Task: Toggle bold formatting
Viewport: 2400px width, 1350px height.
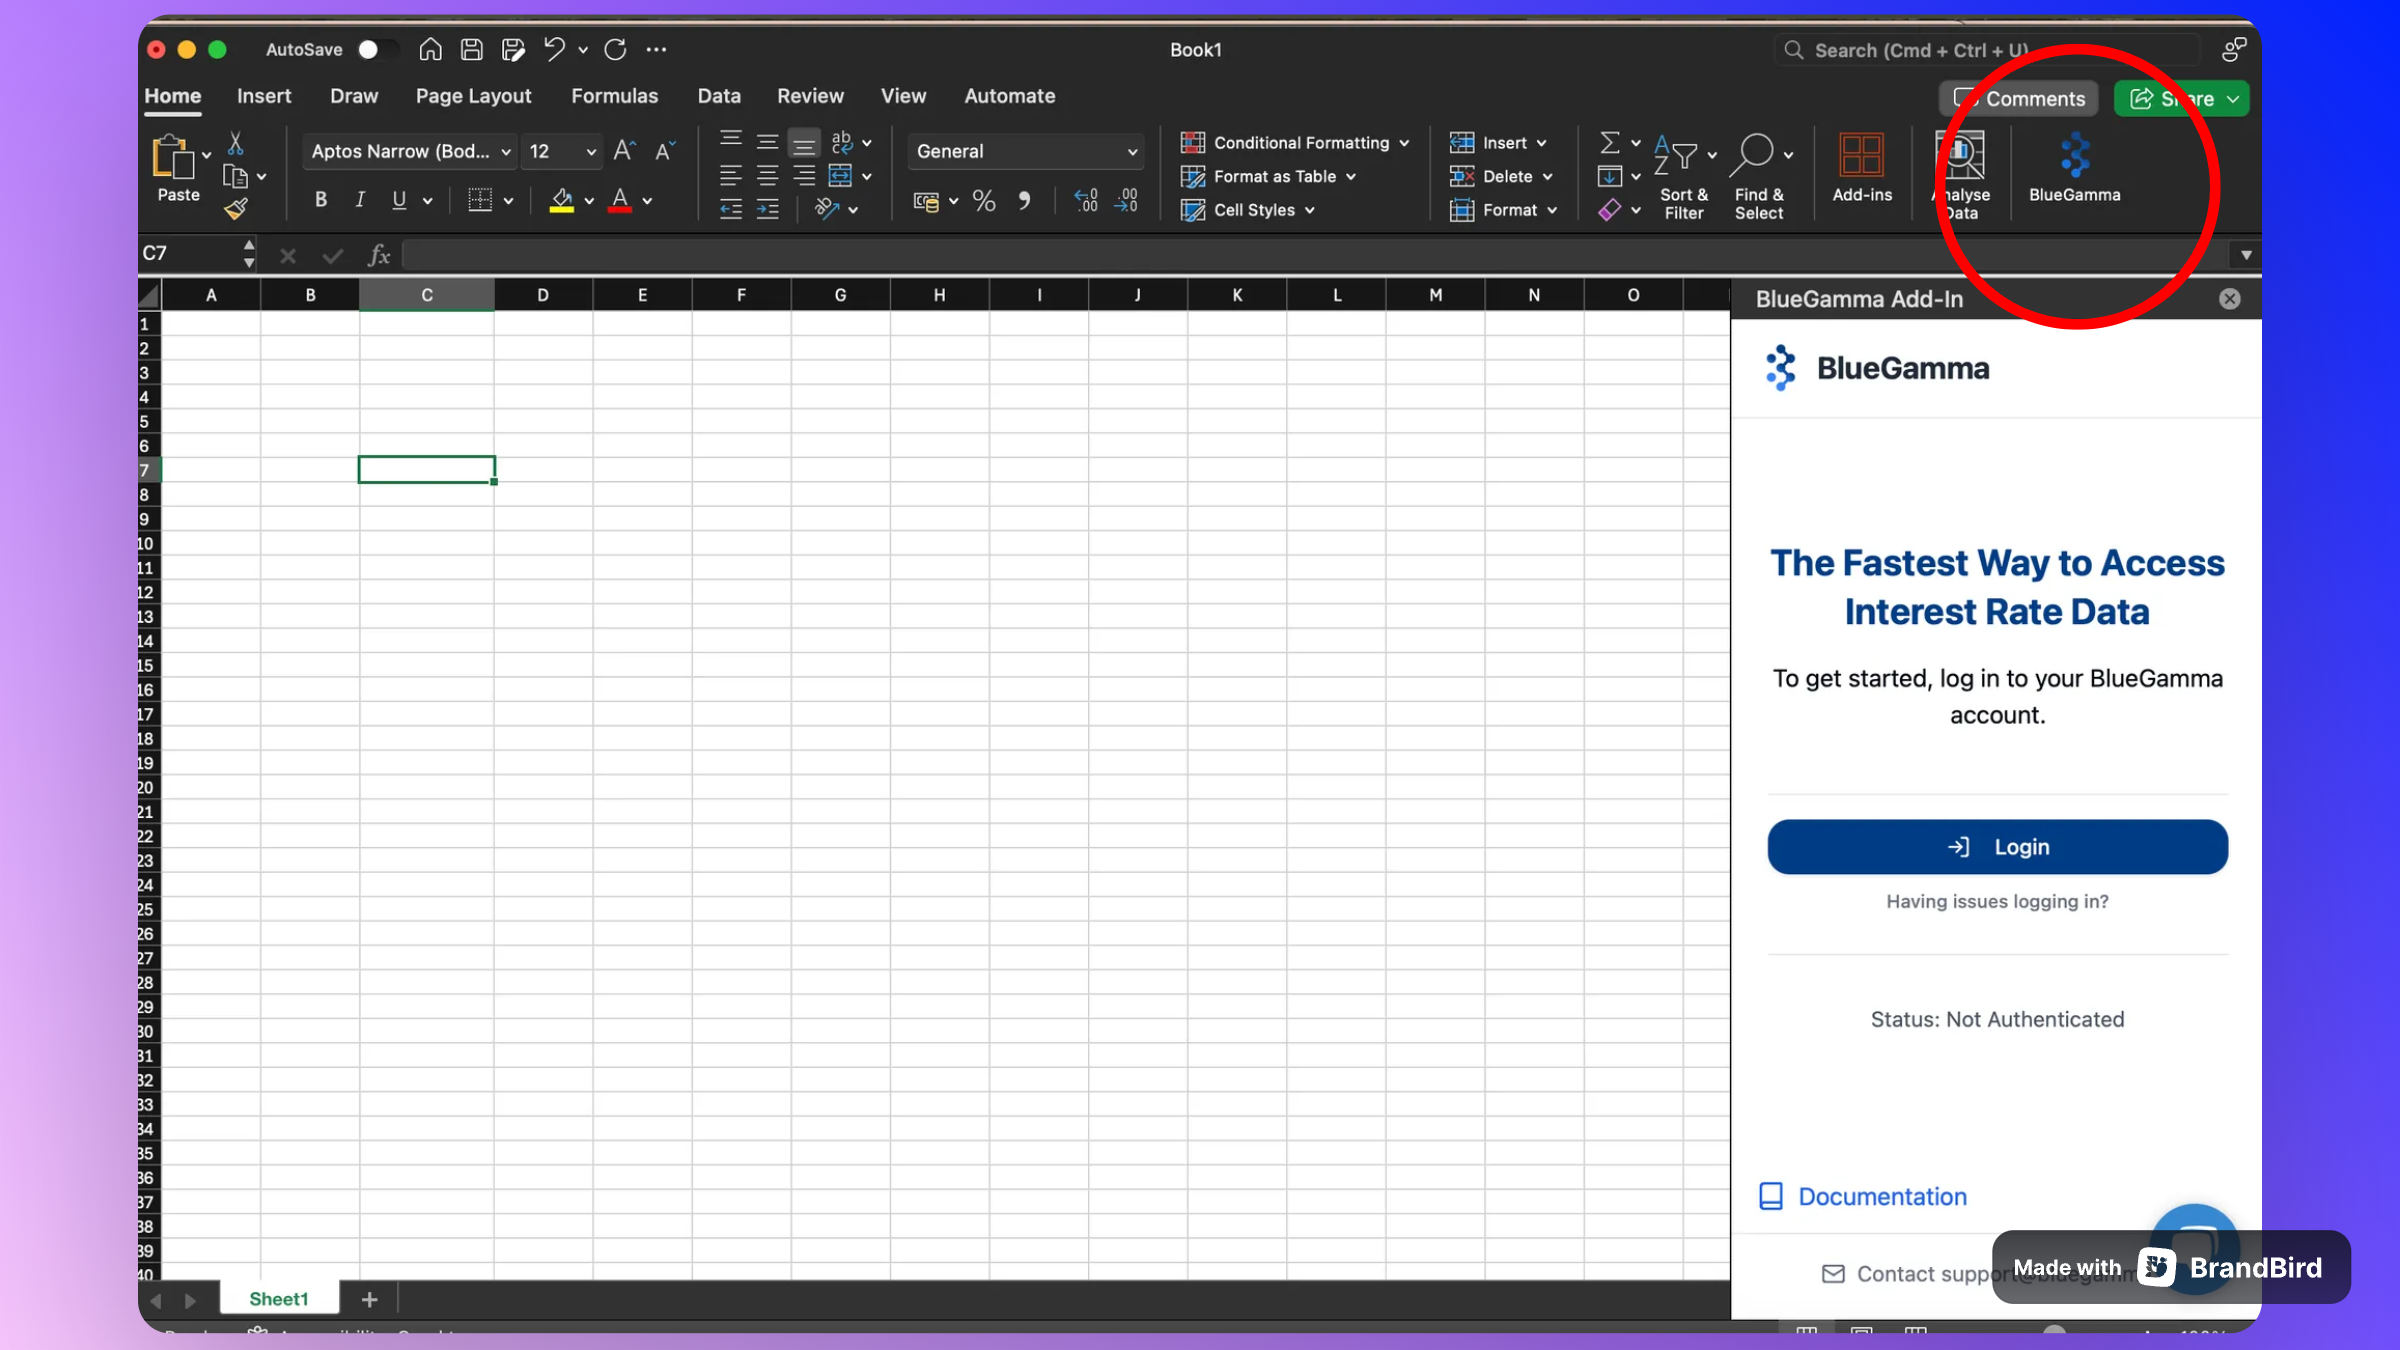Action: click(x=320, y=199)
